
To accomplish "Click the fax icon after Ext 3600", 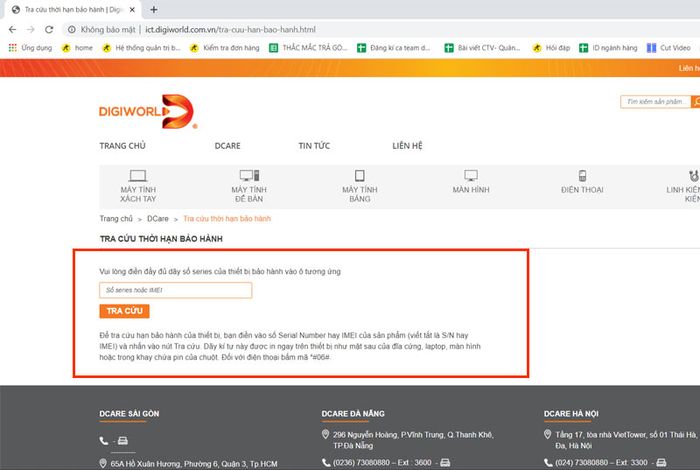I will 445,462.
